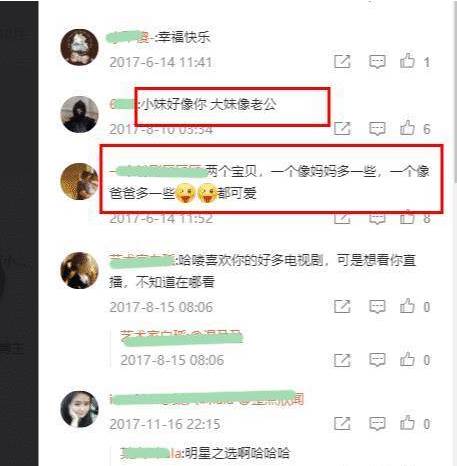The image size is (457, 466).
Task: Reply to the 2017-11-16 22:15 comment
Action: [x=377, y=424]
